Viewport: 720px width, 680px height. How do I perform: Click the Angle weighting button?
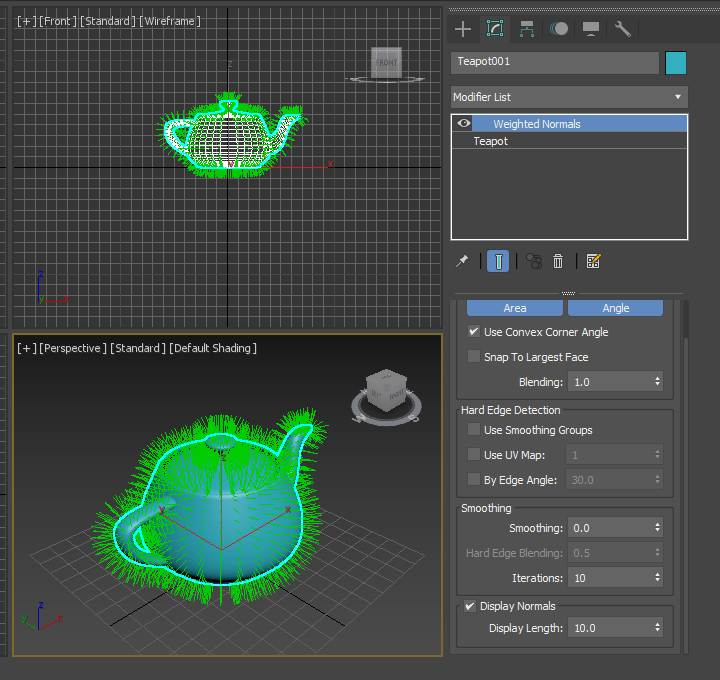tap(615, 308)
